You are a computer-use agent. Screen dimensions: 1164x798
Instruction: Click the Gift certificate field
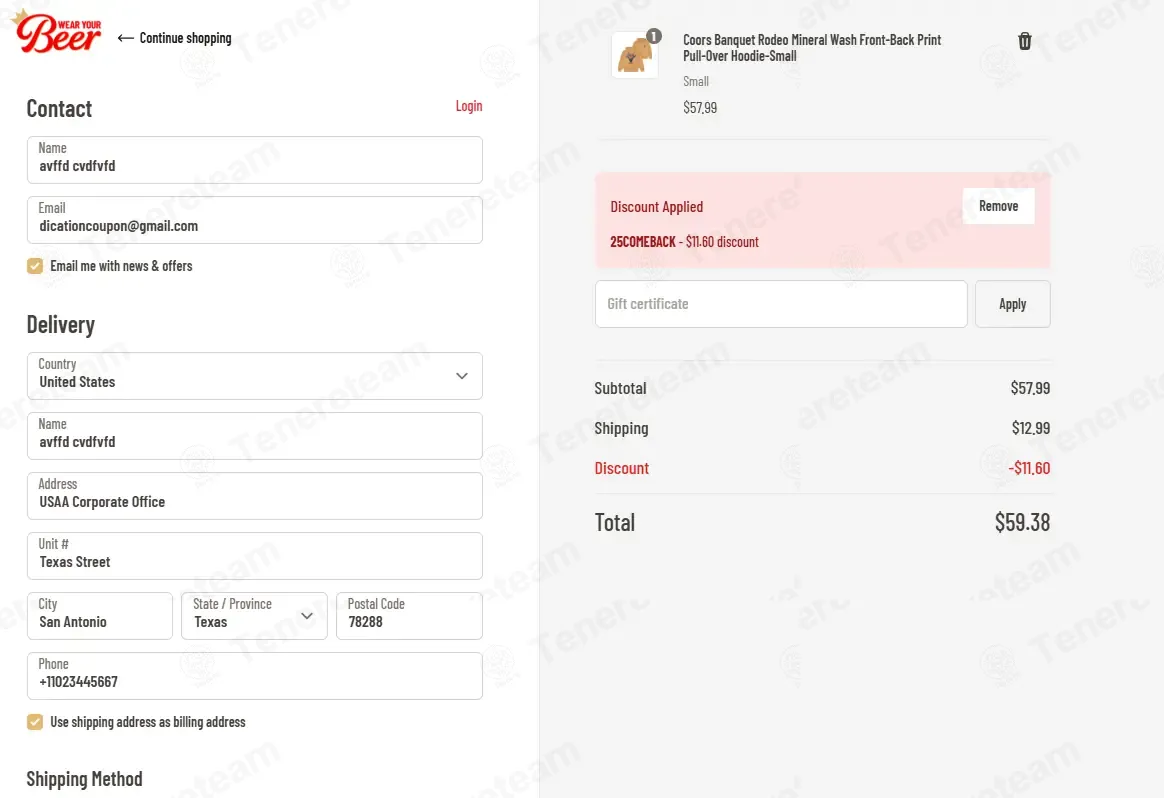781,304
